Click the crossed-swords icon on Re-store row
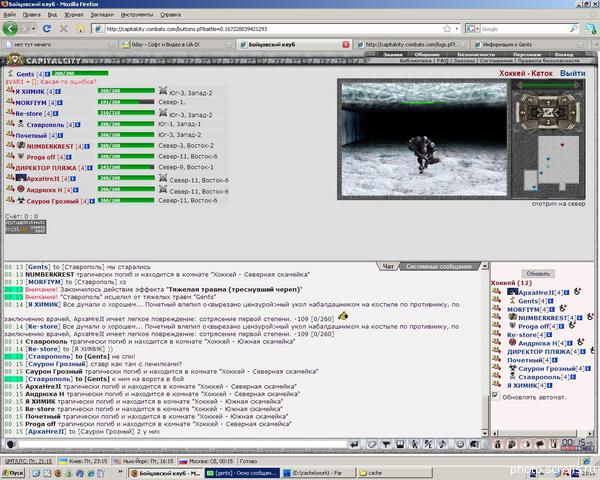Screen dimensions: 600x480 (x=163, y=113)
